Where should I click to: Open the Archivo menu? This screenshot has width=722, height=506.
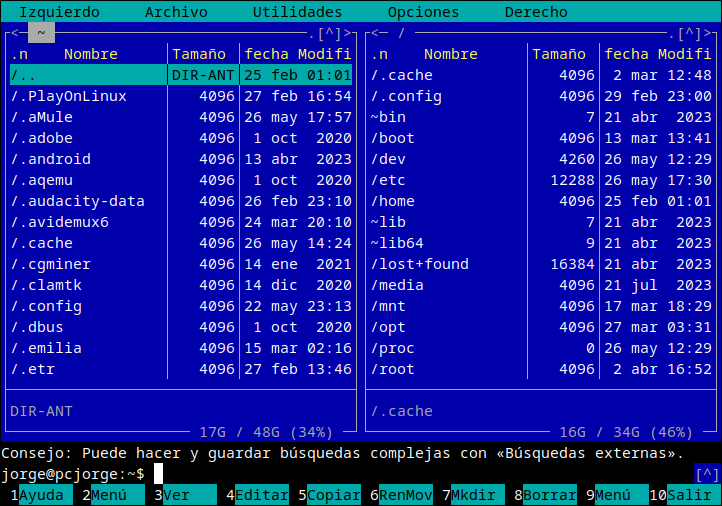[176, 12]
